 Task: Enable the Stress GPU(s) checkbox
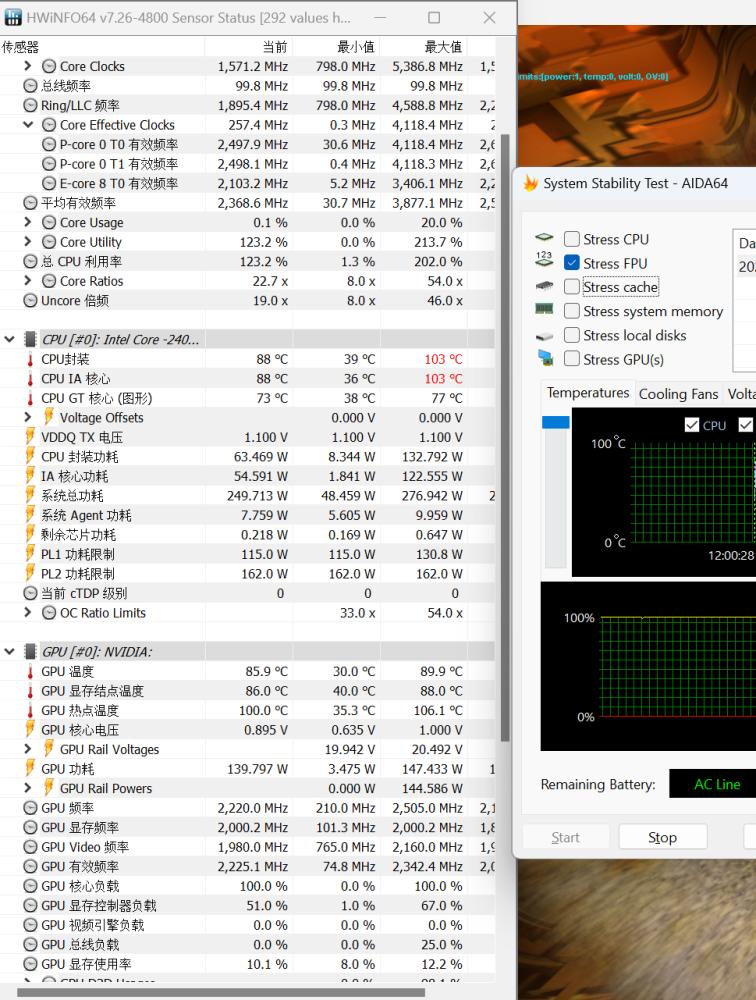pyautogui.click(x=572, y=359)
